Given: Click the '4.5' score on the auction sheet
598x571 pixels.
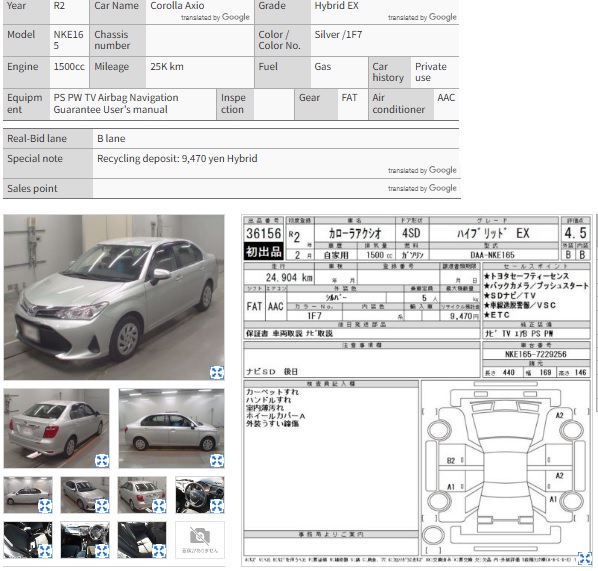Looking at the screenshot, I should 575,233.
